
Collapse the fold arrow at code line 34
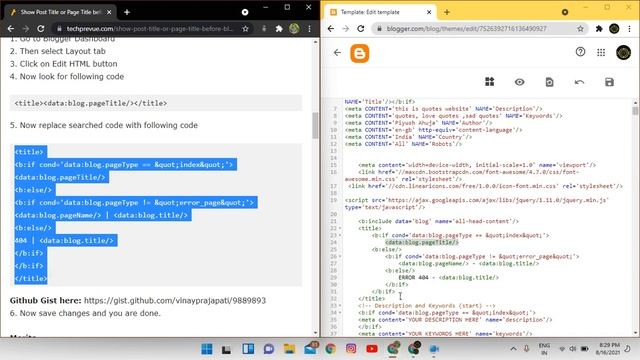point(340,313)
